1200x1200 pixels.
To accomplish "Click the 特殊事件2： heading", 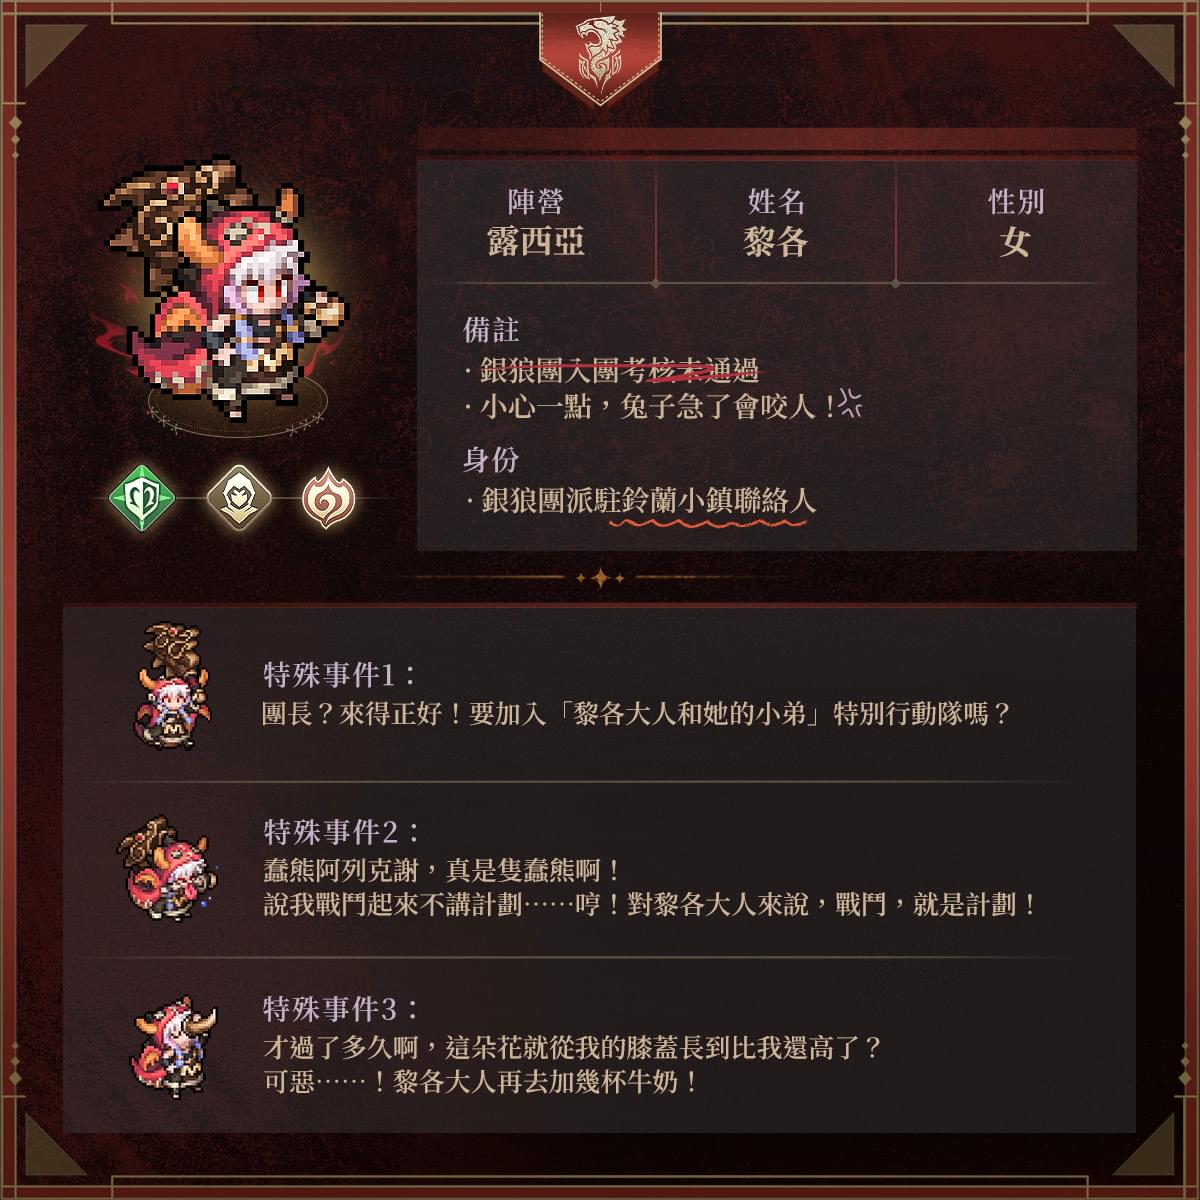I will [x=341, y=831].
